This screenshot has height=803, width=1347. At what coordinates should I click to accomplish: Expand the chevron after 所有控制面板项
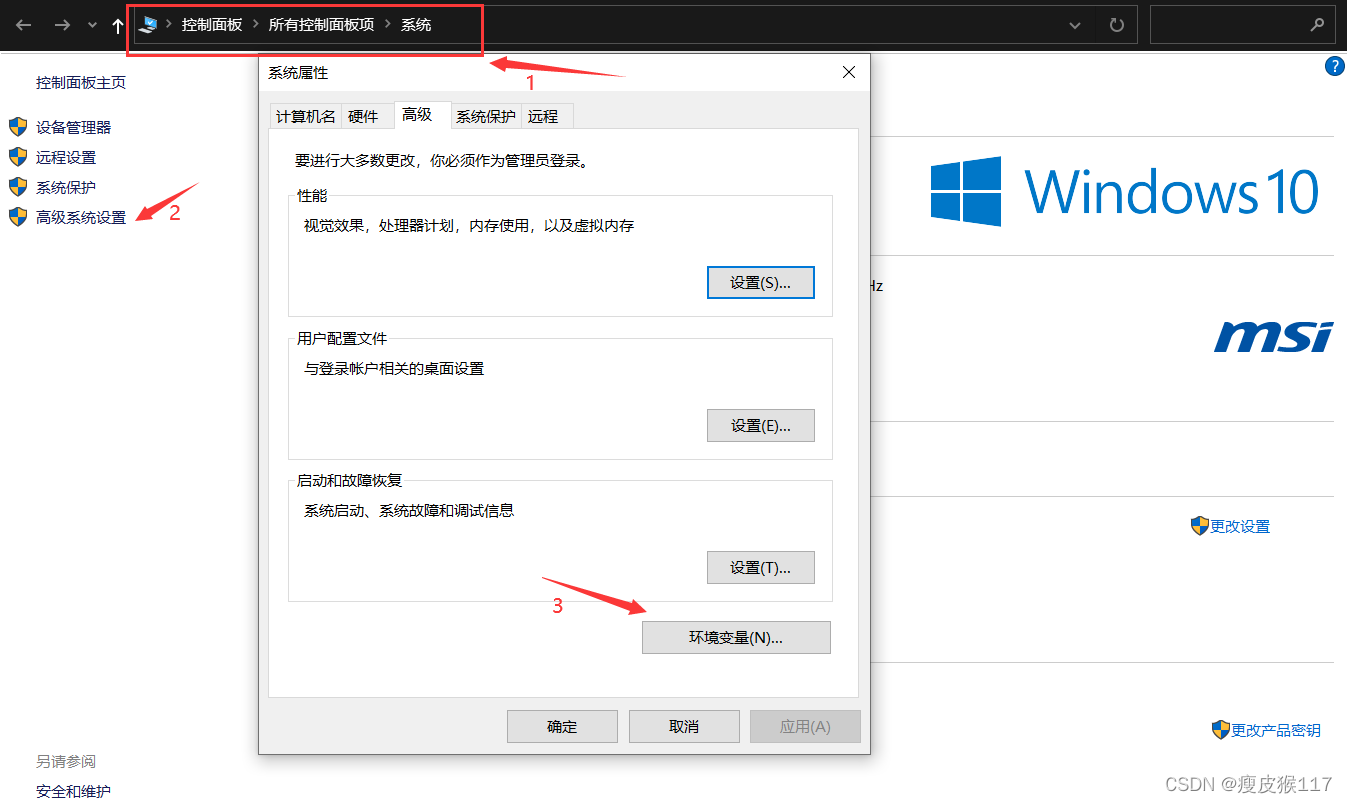(386, 25)
